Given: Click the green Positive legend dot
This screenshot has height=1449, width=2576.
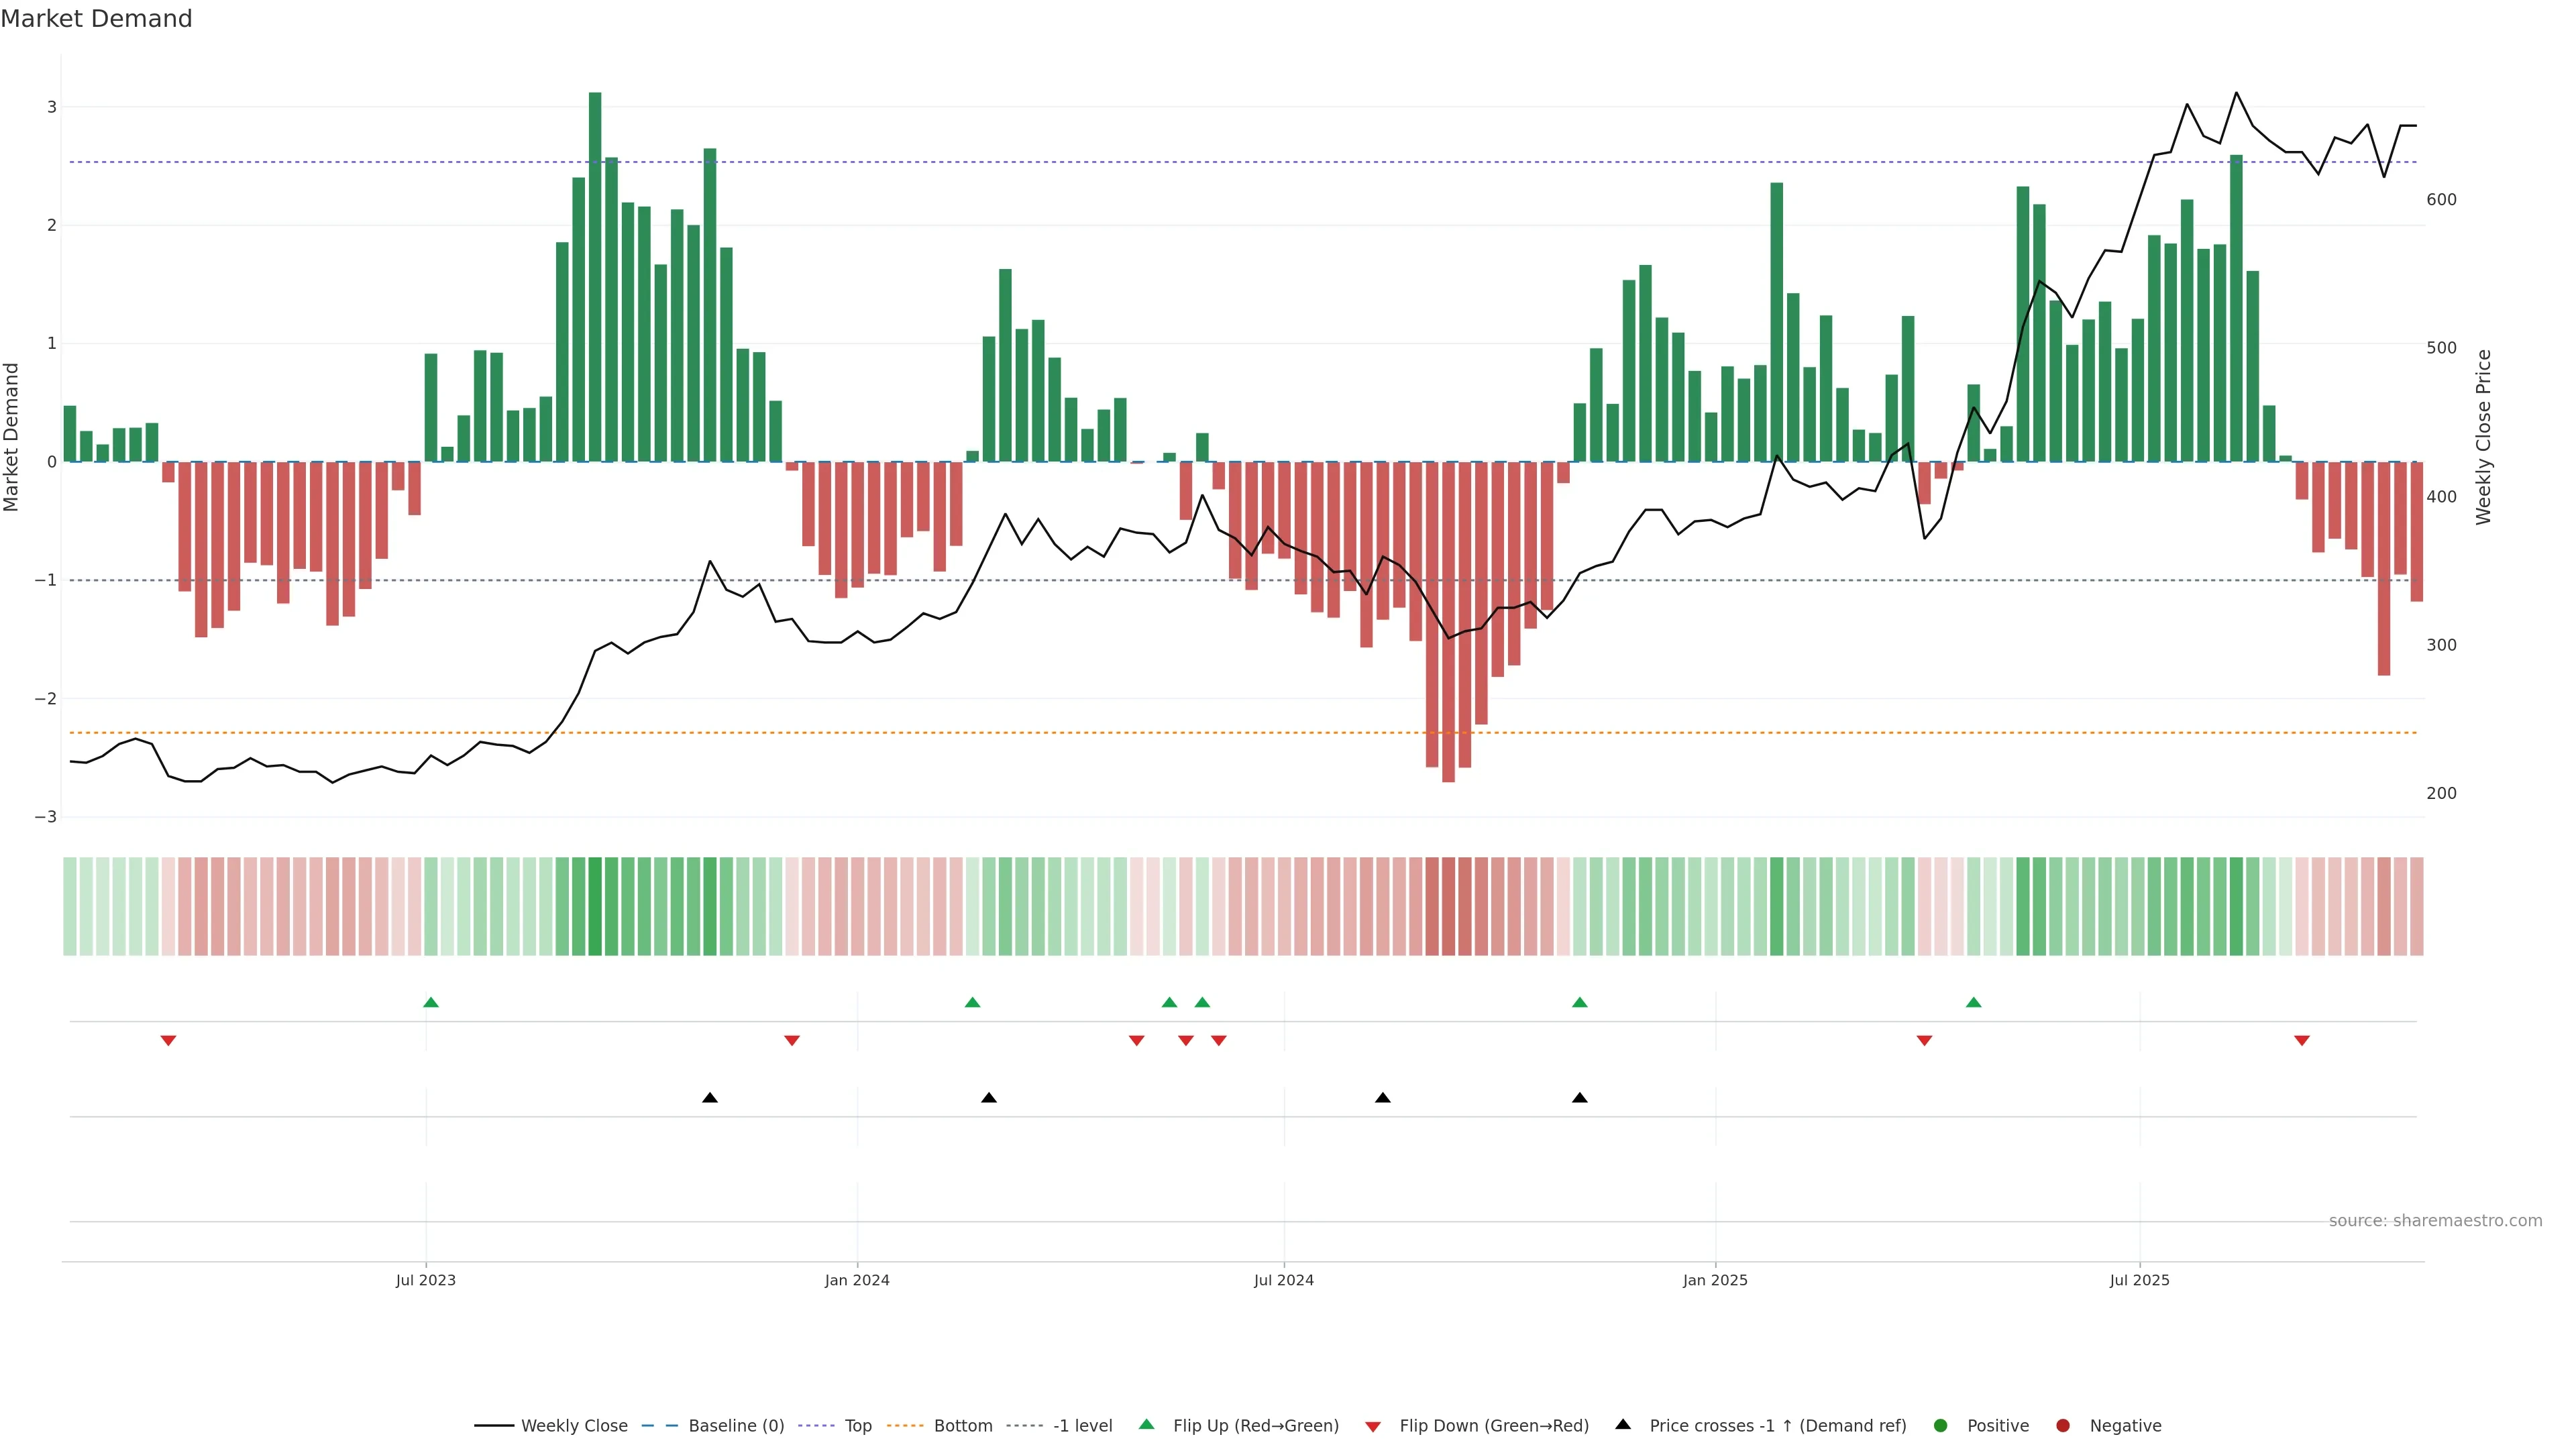Looking at the screenshot, I should pyautogui.click(x=1941, y=1426).
